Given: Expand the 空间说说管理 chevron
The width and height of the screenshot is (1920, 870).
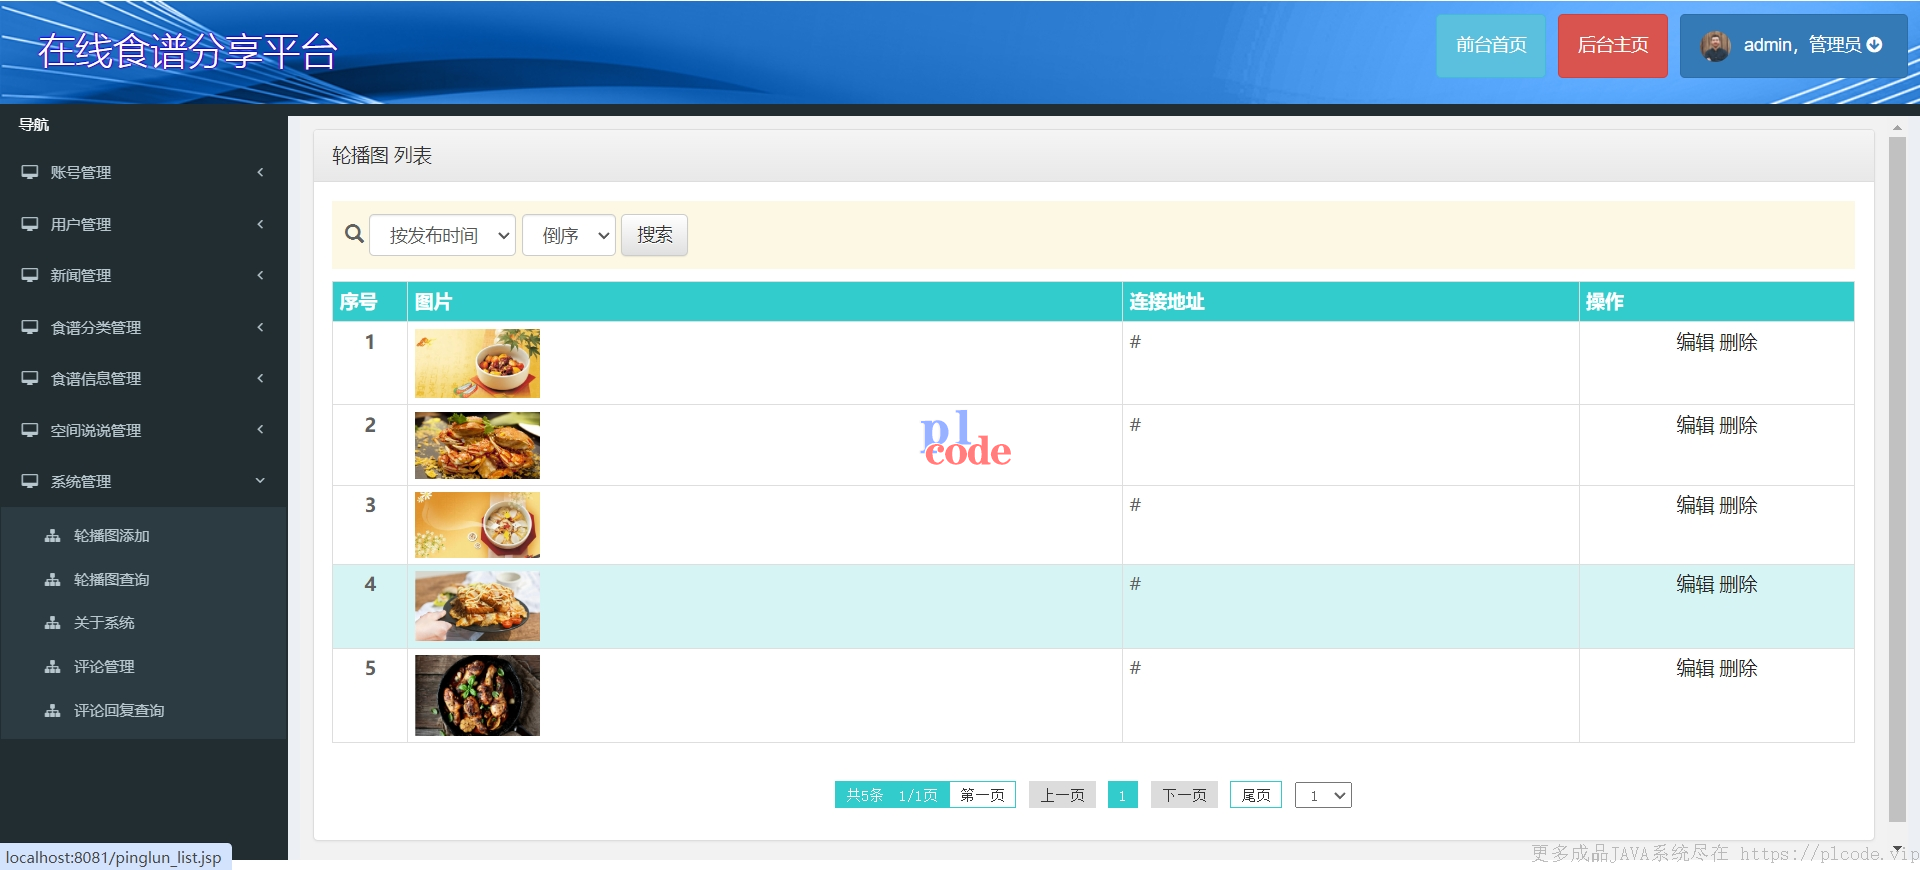Looking at the screenshot, I should pyautogui.click(x=260, y=430).
